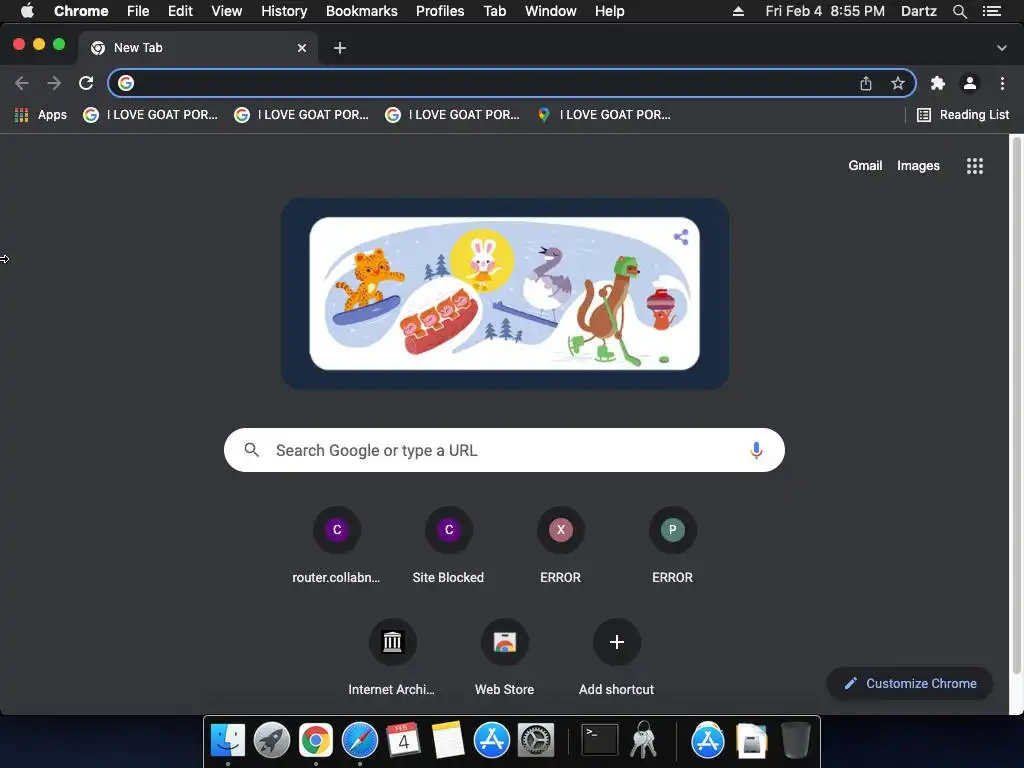Screen dimensions: 1024x768
Task: Open the Google apps grid
Action: pos(975,166)
